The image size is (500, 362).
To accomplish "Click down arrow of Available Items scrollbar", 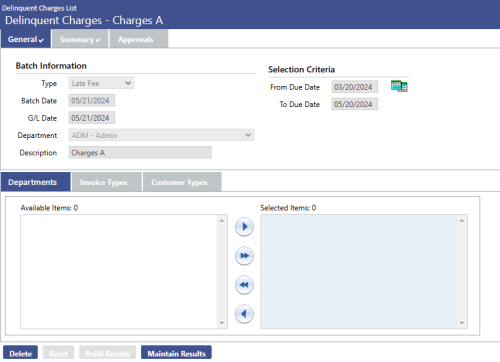I will pyautogui.click(x=222, y=323).
